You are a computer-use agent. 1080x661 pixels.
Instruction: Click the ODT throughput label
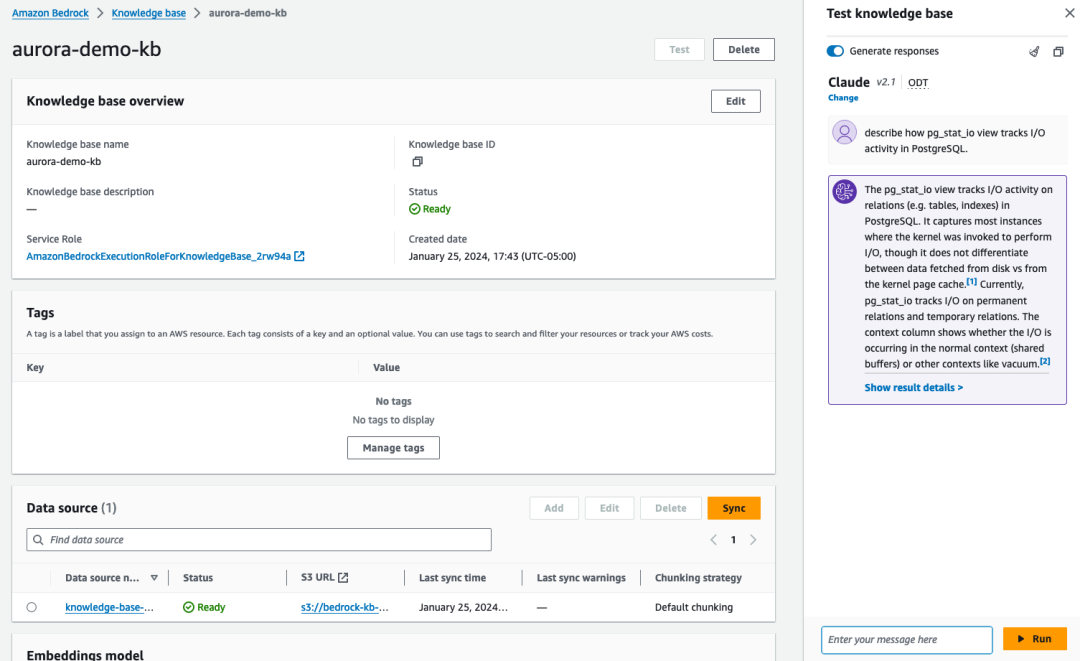coord(918,83)
